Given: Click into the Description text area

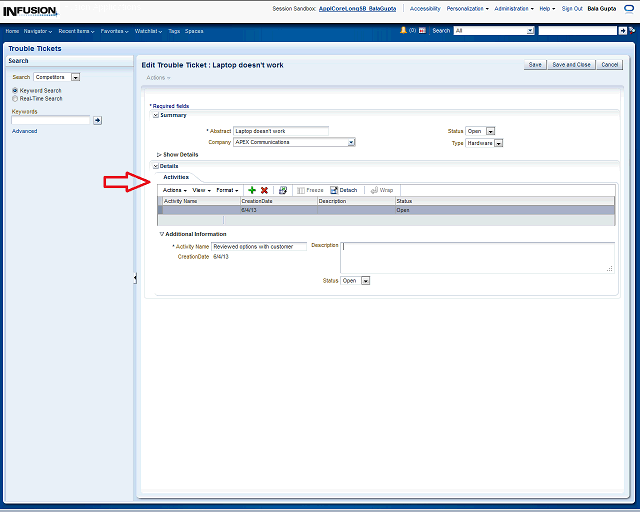Looking at the screenshot, I should pyautogui.click(x=476, y=256).
